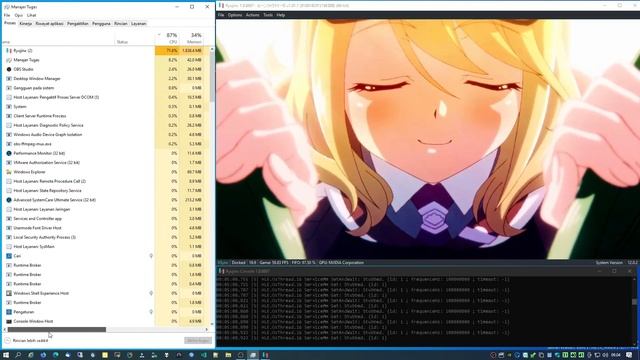Click the Pengaturan process icon
This screenshot has height=360, width=640.
9,312
